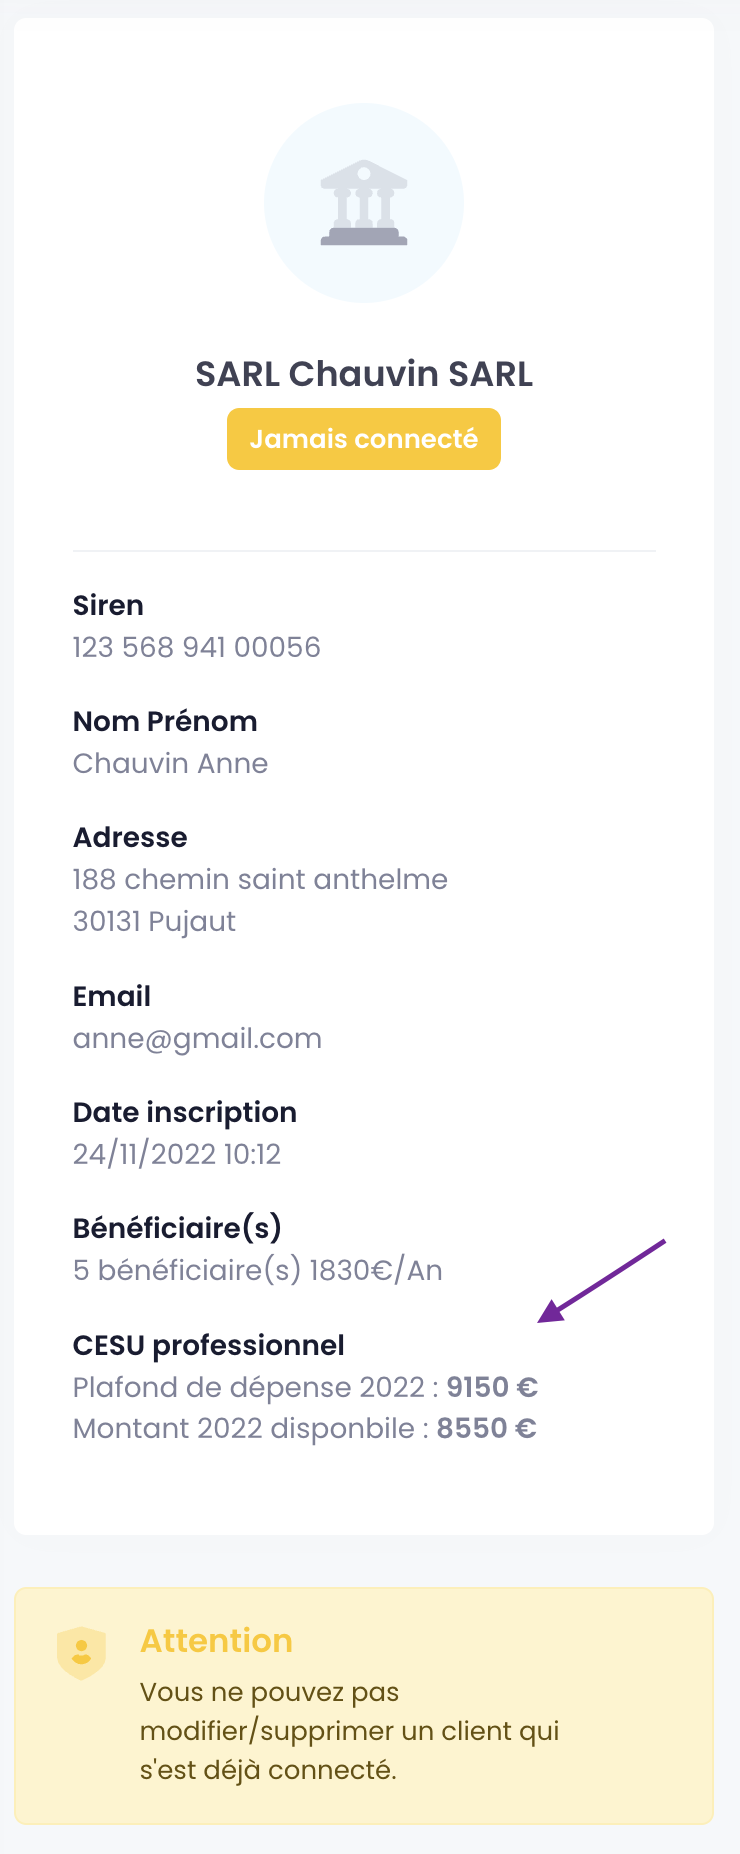Screen dimensions: 740x1854
Task: Click the Attention warning title
Action: click(216, 1641)
